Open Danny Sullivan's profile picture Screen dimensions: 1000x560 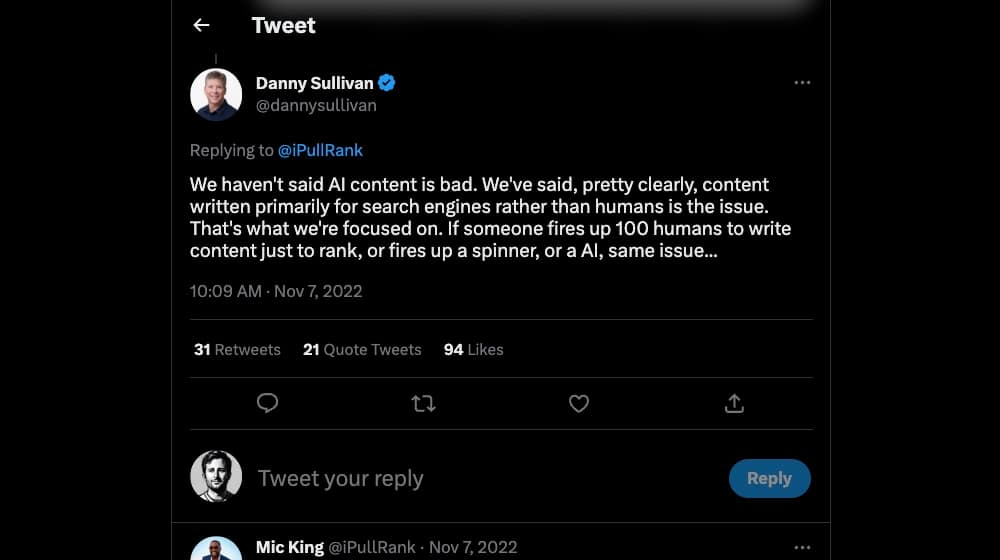pyautogui.click(x=216, y=94)
